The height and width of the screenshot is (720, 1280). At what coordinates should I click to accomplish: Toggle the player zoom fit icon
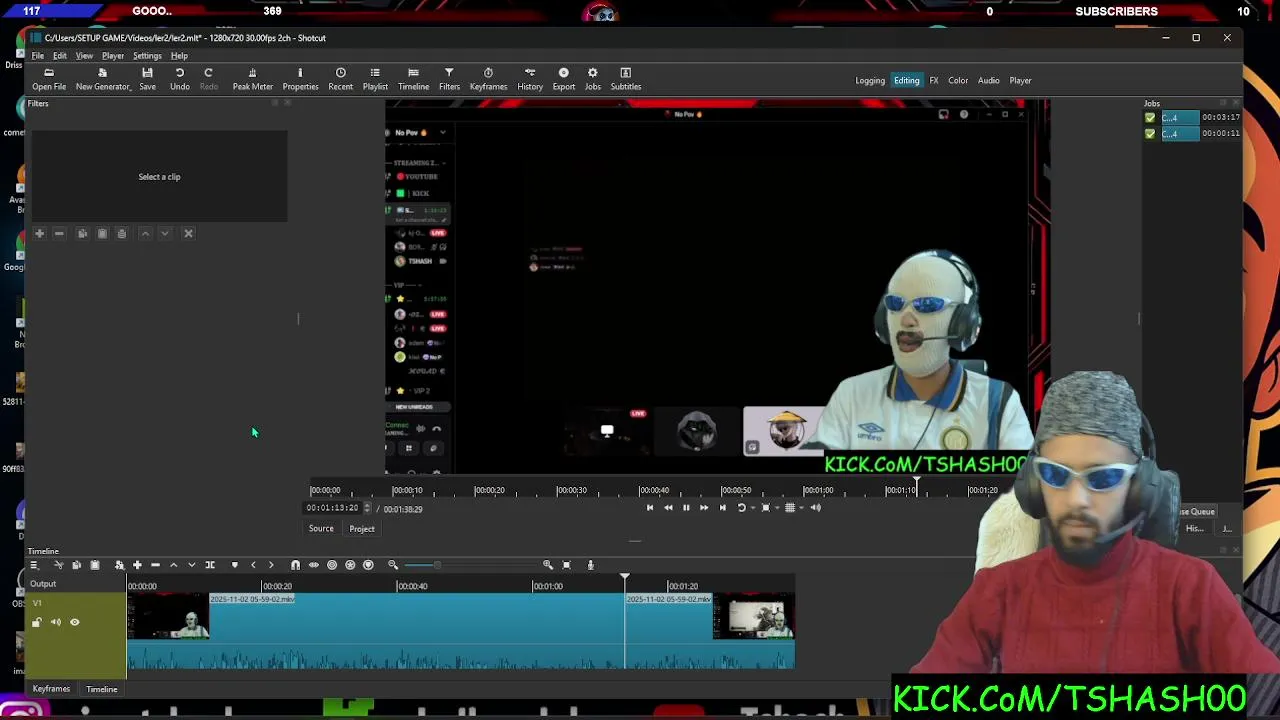(766, 508)
